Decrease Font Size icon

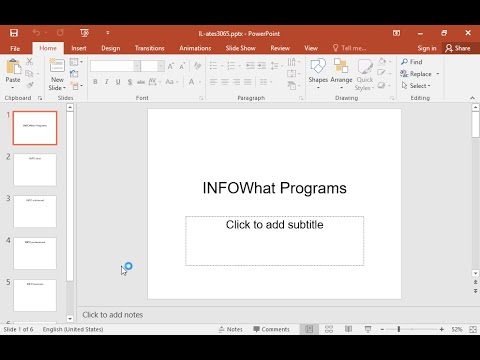(x=182, y=66)
